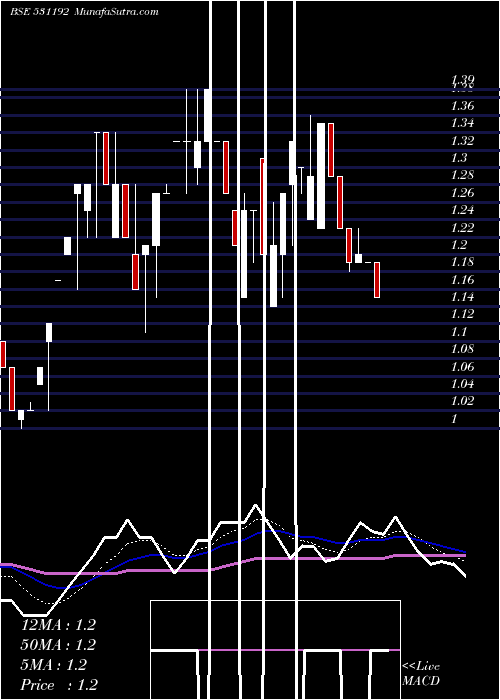Image resolution: width=500 pixels, height=700 pixels.
Task: Select the 1.12 price axis label
Action: [462, 314]
